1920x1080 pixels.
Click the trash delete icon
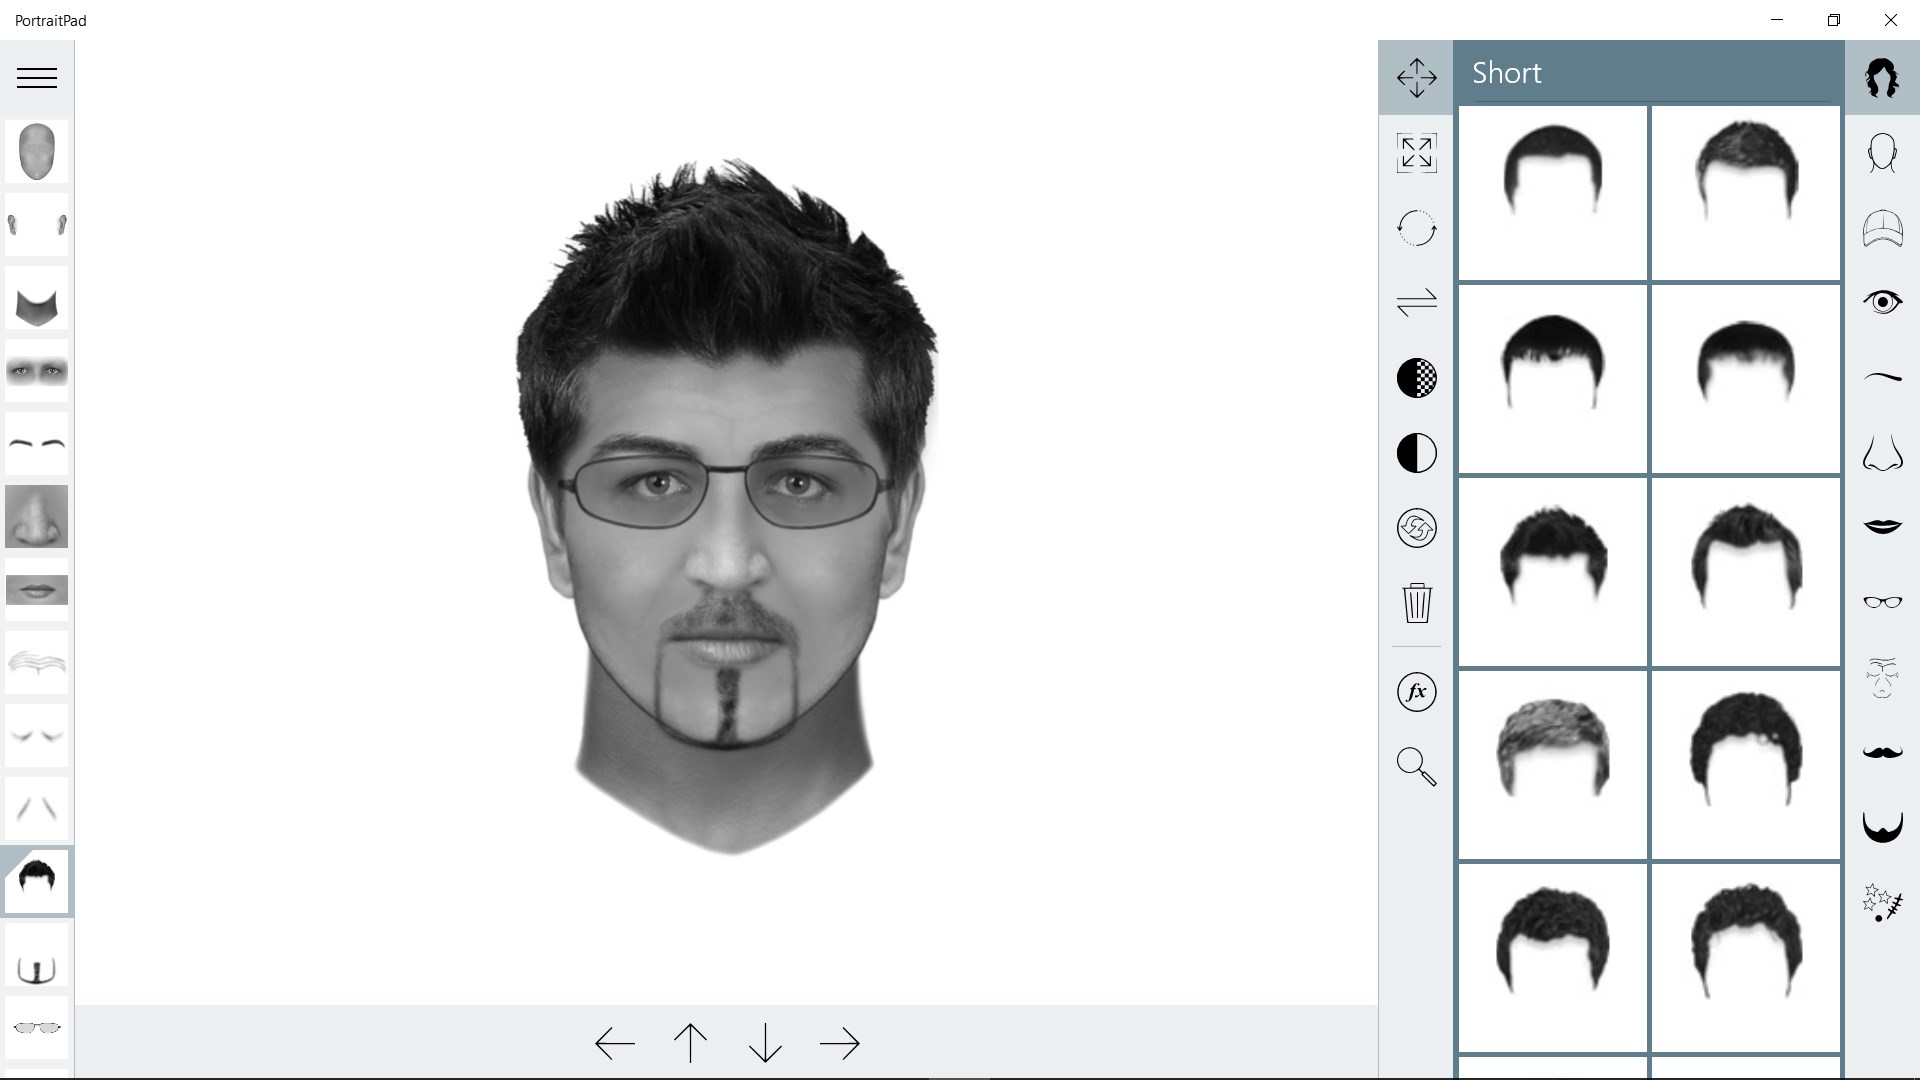pyautogui.click(x=1416, y=603)
